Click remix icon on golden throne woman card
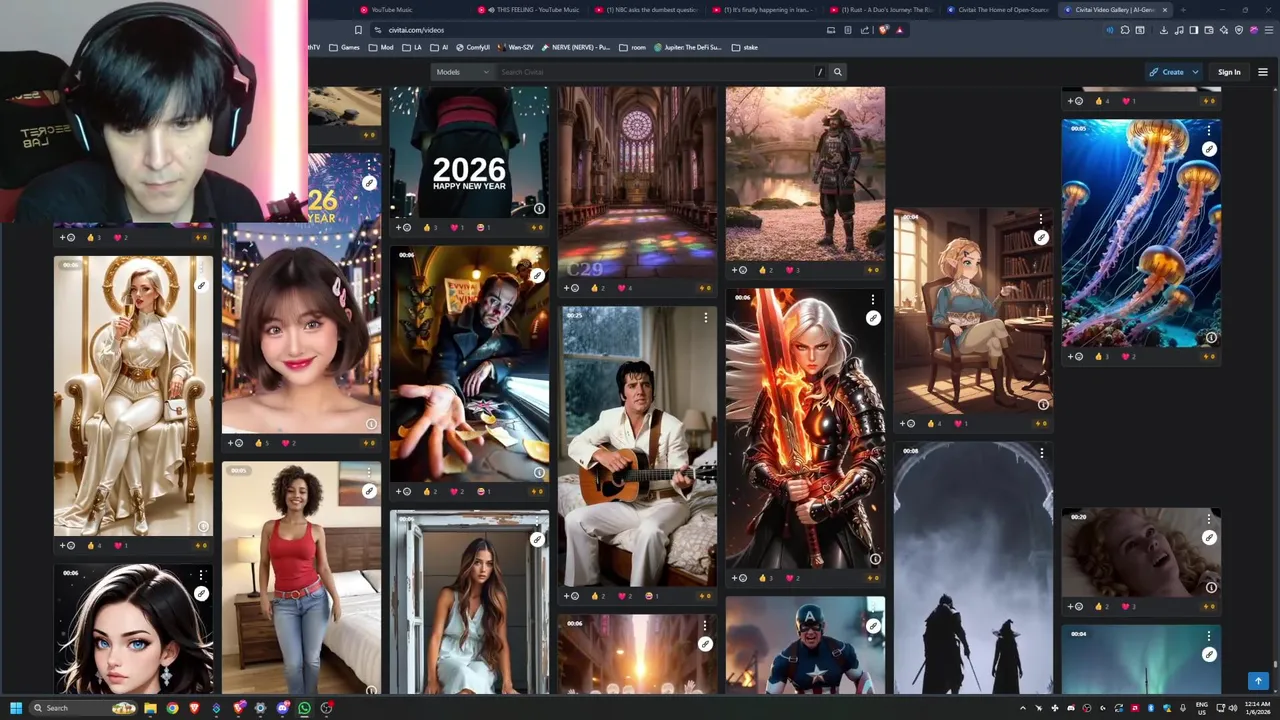The image size is (1280, 720). pos(201,286)
